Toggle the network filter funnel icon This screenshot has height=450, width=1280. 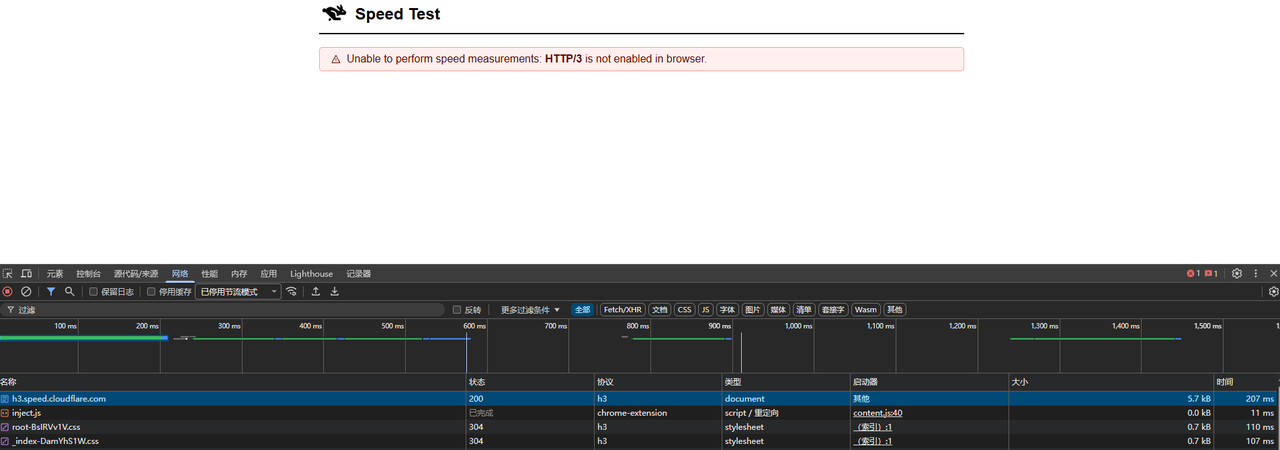coord(51,292)
